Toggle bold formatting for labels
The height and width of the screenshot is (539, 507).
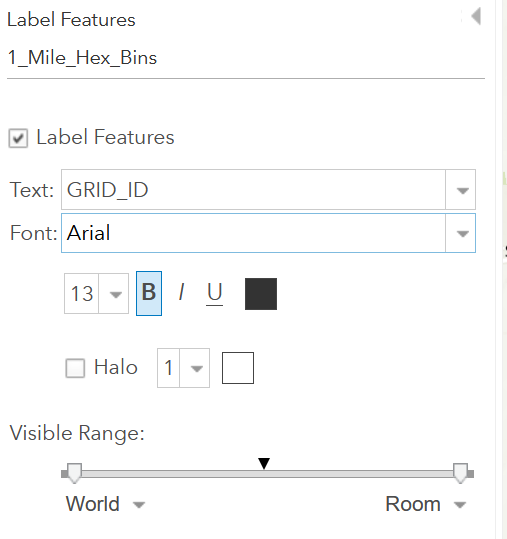click(x=149, y=293)
